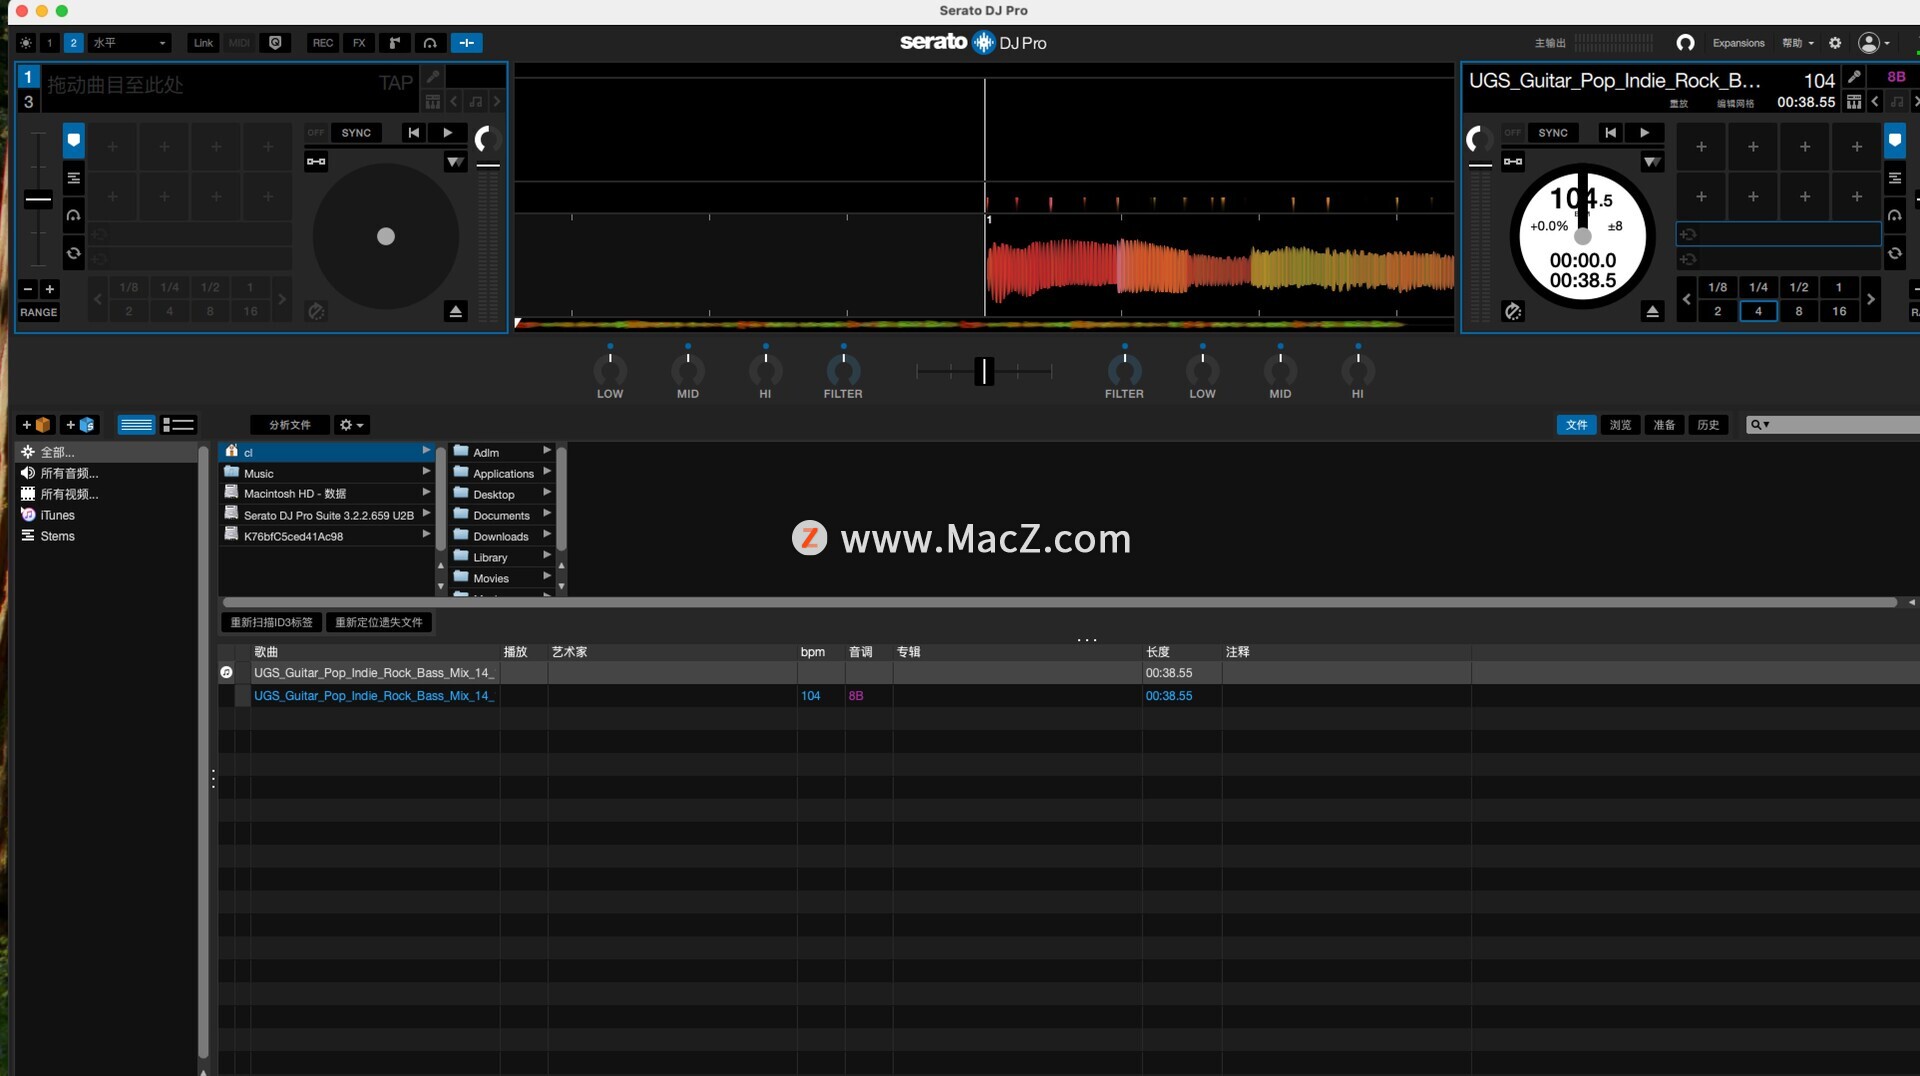Toggle the FX panel
The width and height of the screenshot is (1920, 1076).
[359, 43]
